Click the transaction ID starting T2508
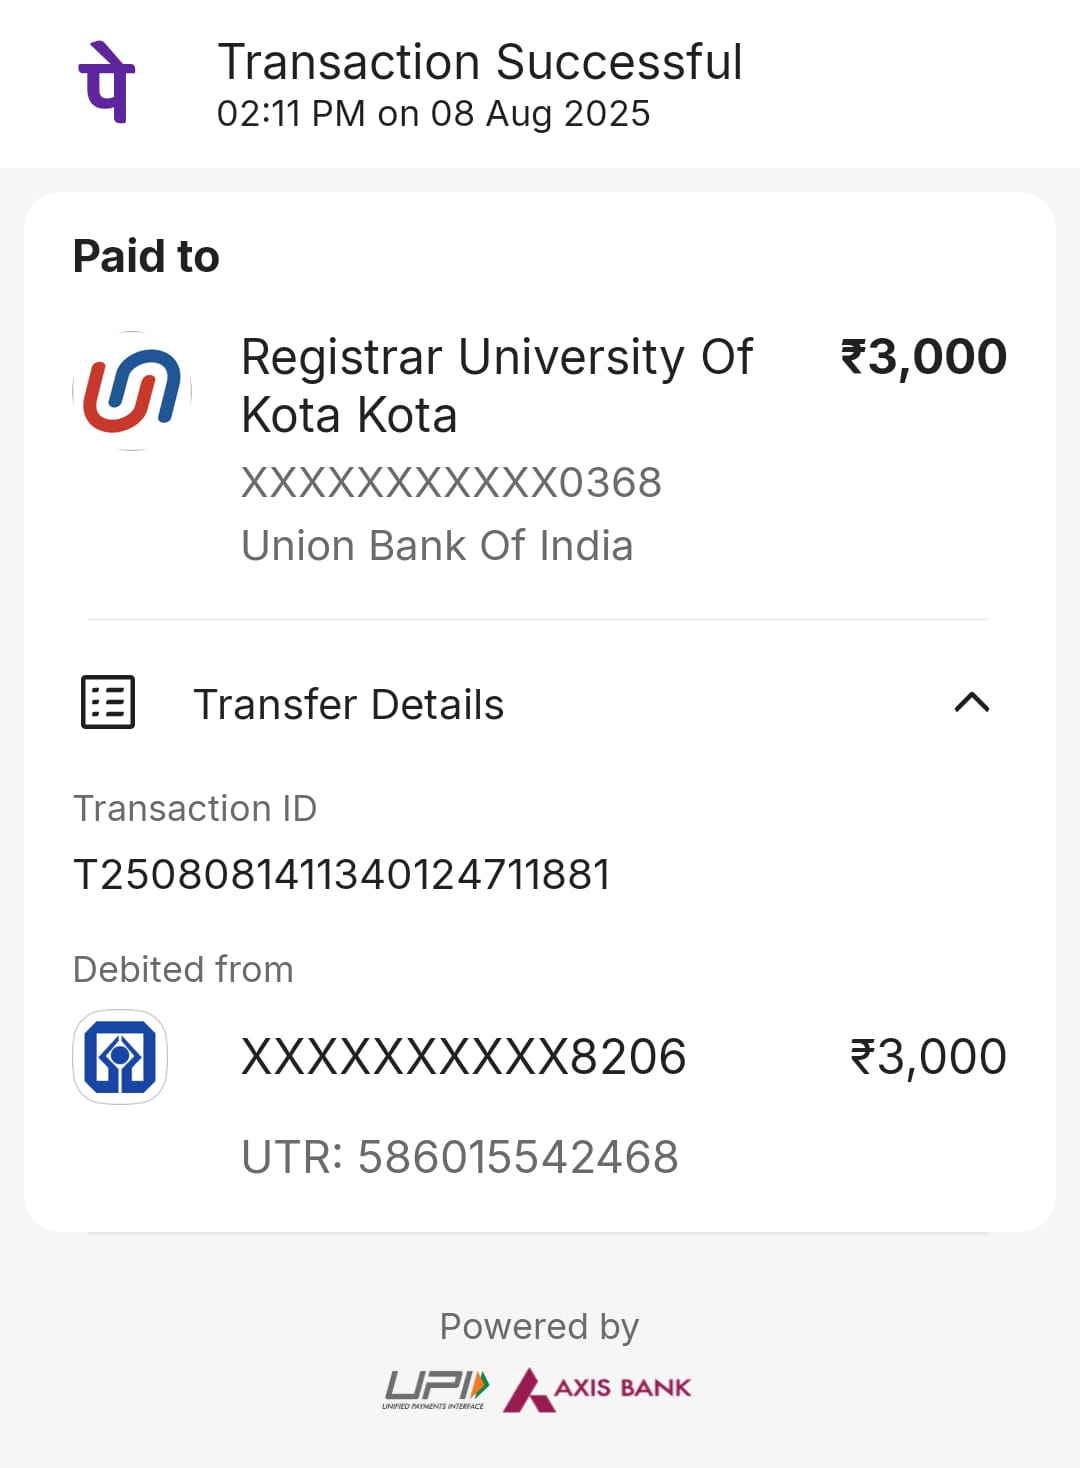Image resolution: width=1080 pixels, height=1468 pixels. tap(342, 875)
